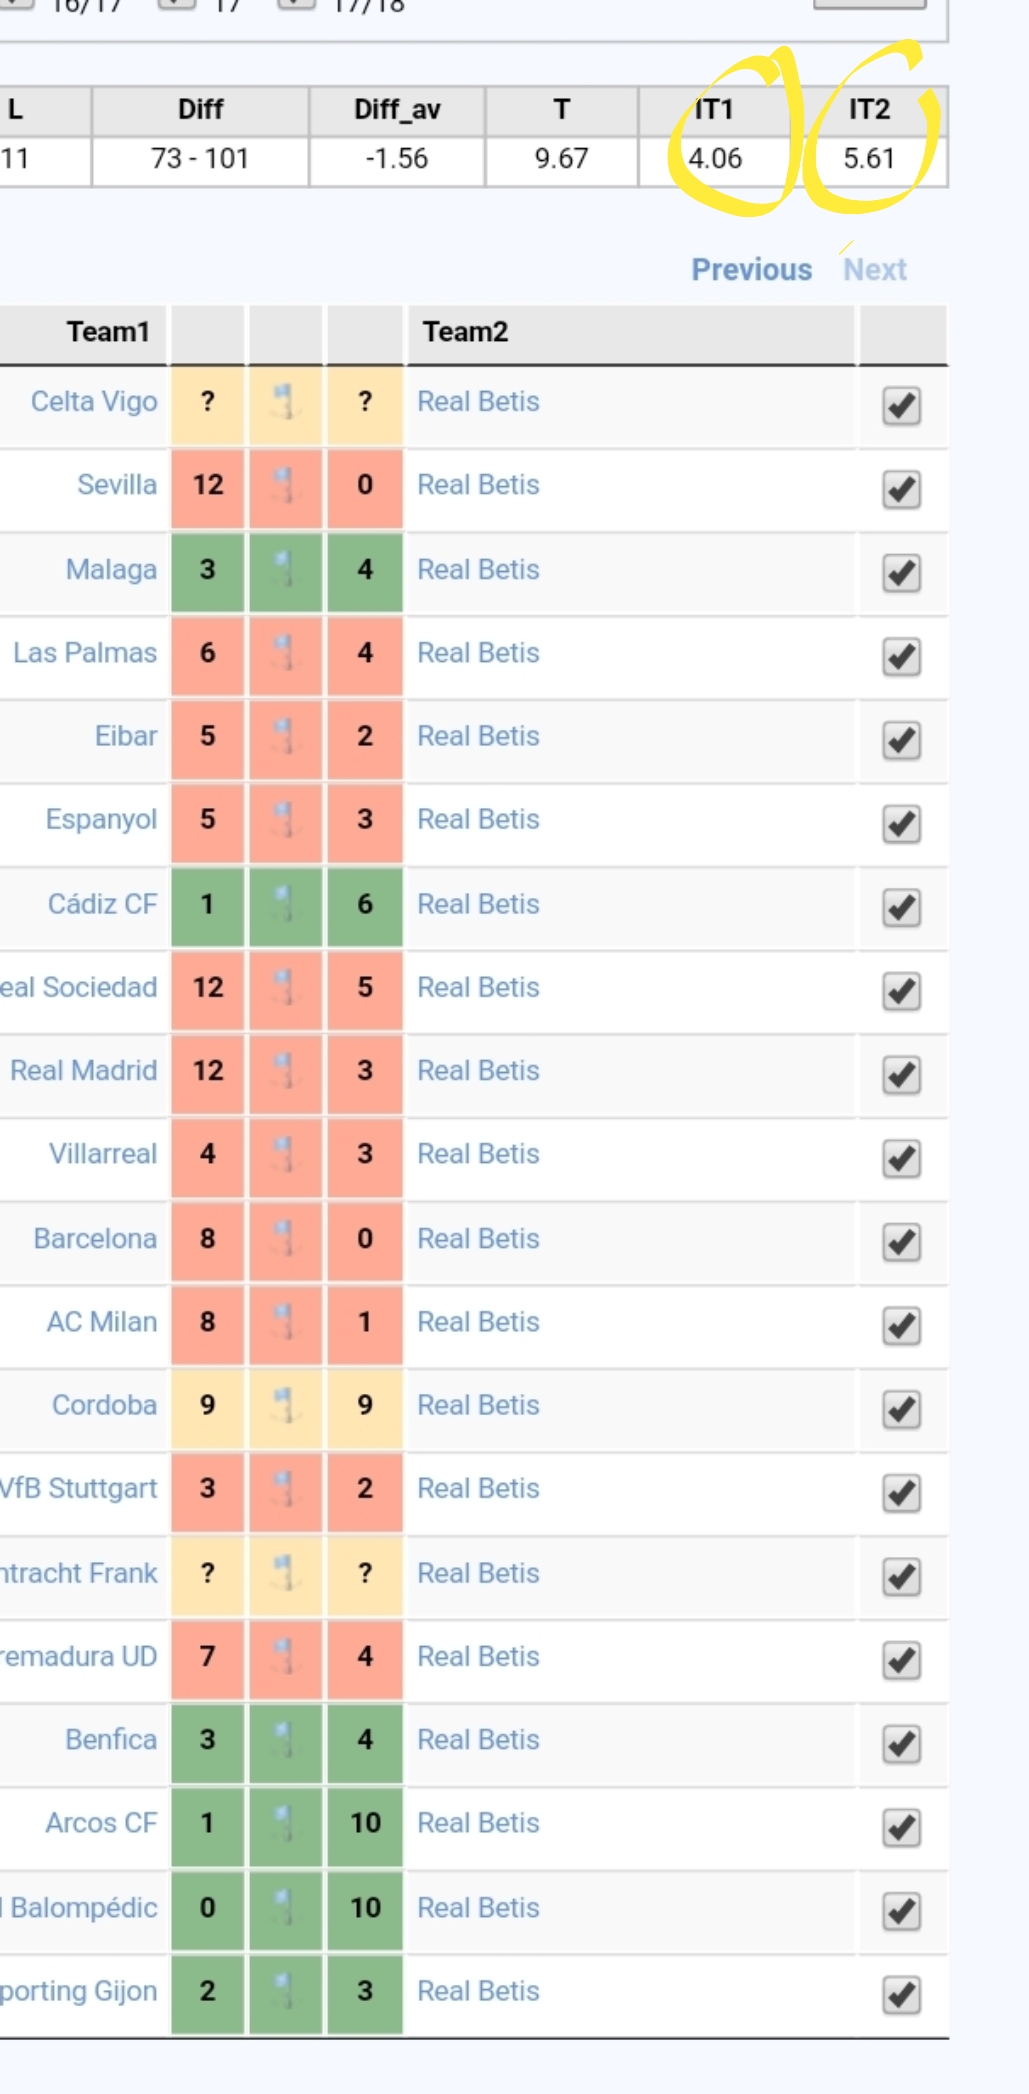Open the flag icon for Benfica match
Image resolution: width=1029 pixels, height=2094 pixels.
coord(285,1740)
